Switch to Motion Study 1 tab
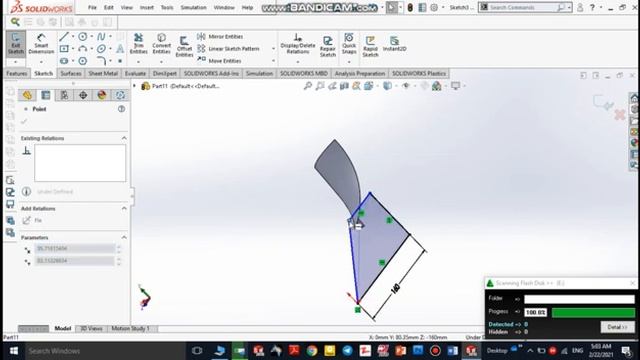 [x=131, y=328]
